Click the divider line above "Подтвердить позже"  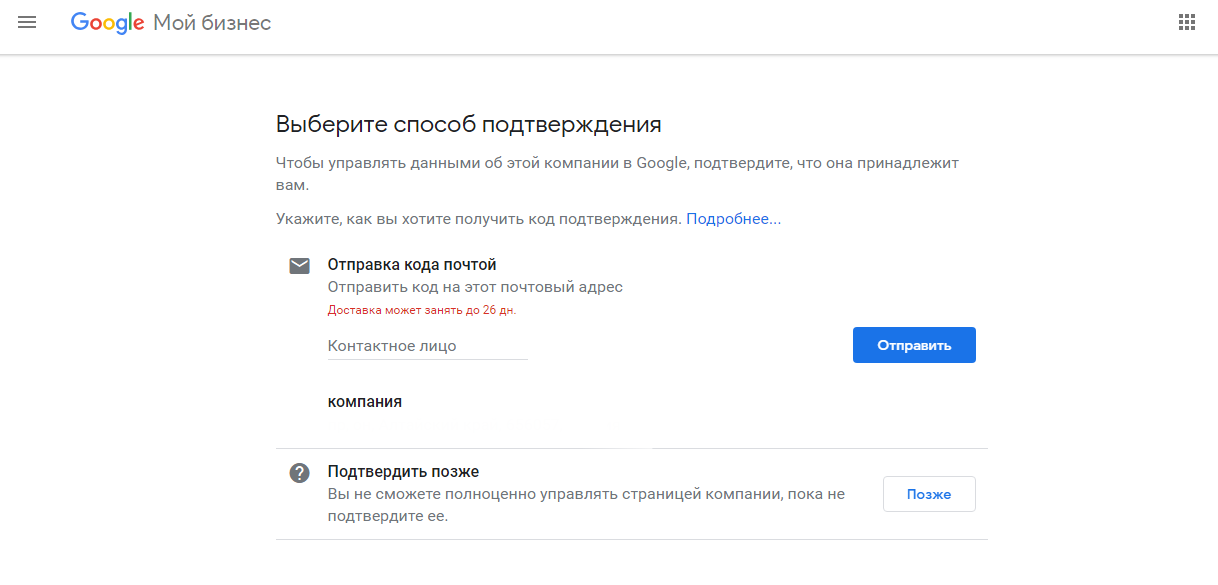[x=631, y=448]
